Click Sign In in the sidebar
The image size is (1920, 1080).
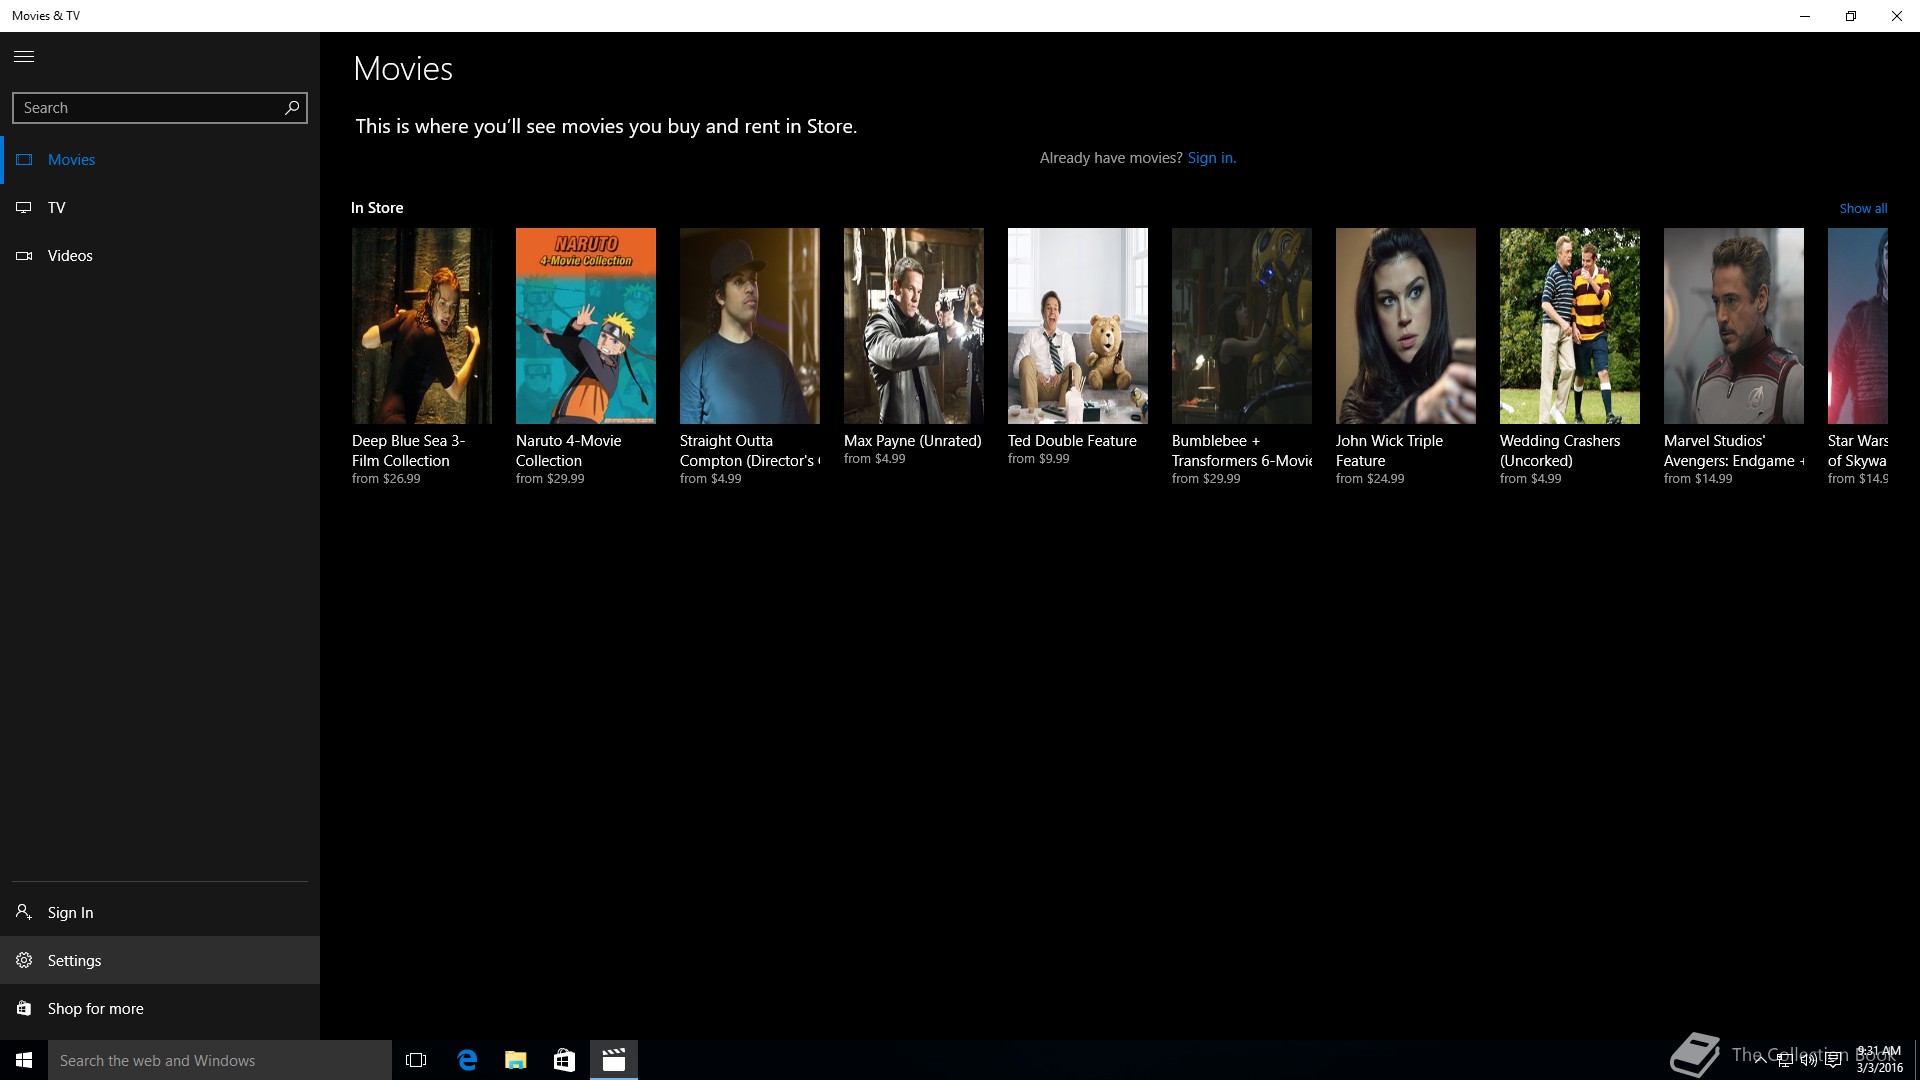point(160,912)
